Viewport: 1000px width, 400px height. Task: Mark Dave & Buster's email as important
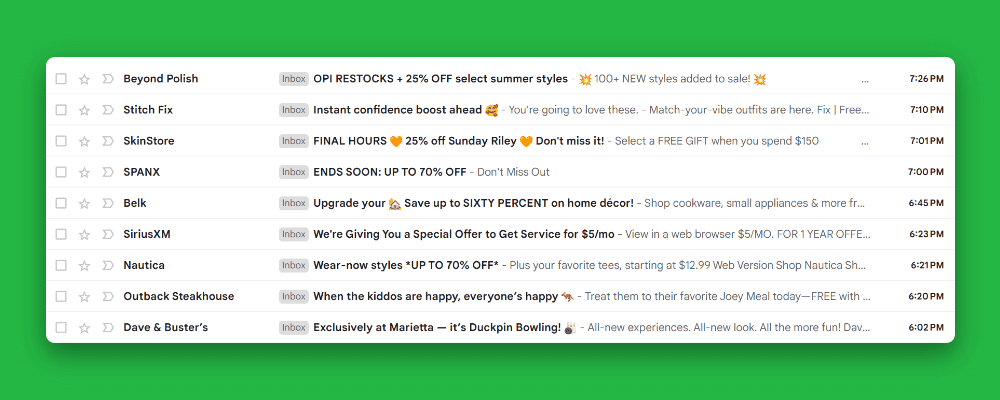click(x=107, y=327)
